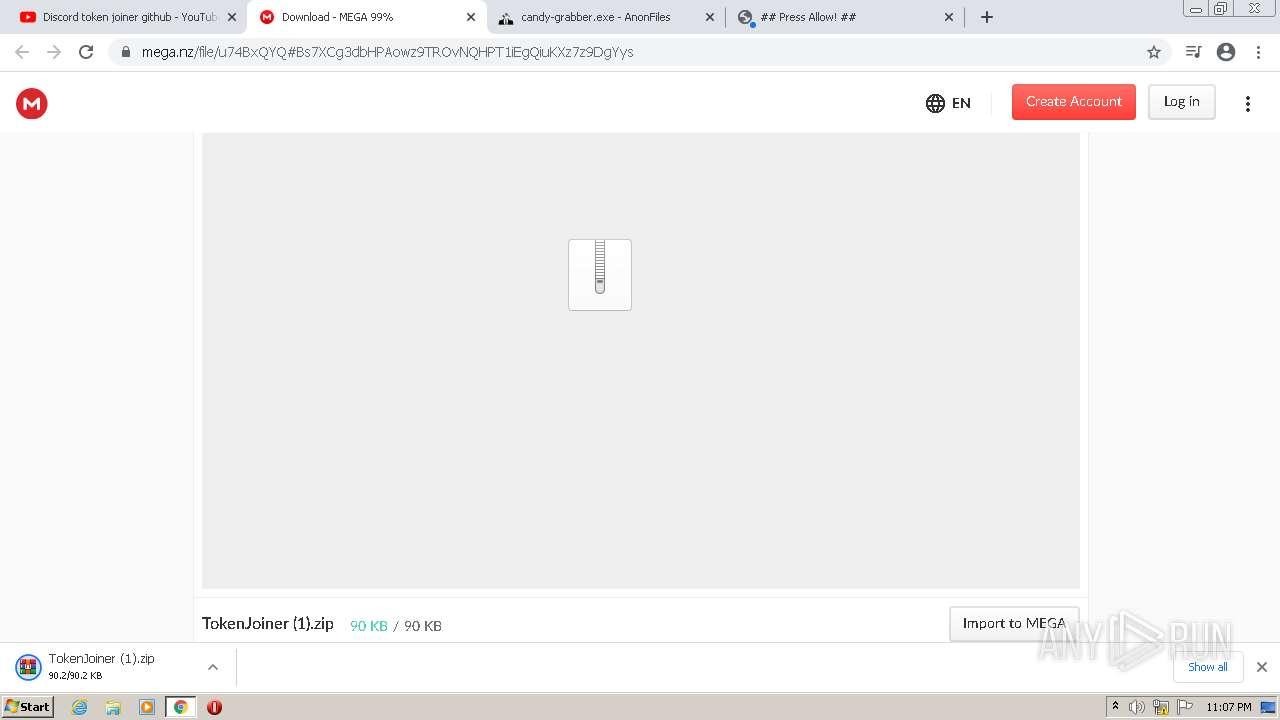Go back in browser history
Viewport: 1280px width, 720px height.
click(x=22, y=52)
